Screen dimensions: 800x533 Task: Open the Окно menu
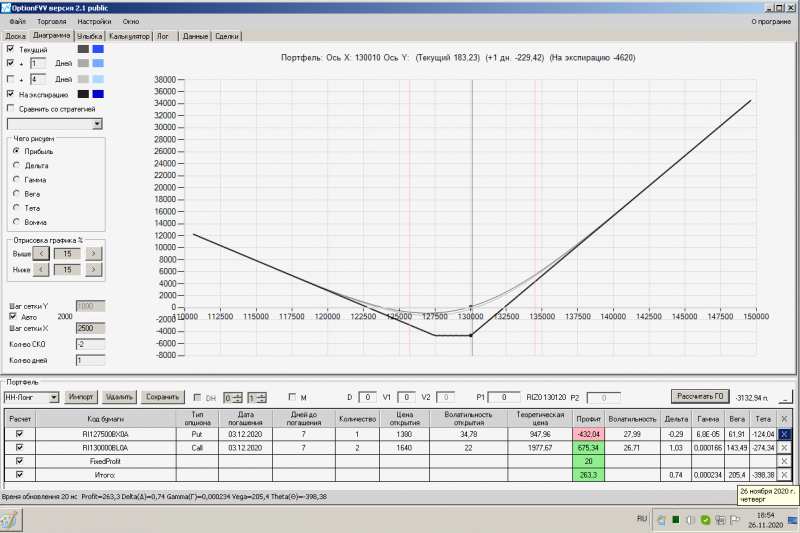tap(131, 21)
